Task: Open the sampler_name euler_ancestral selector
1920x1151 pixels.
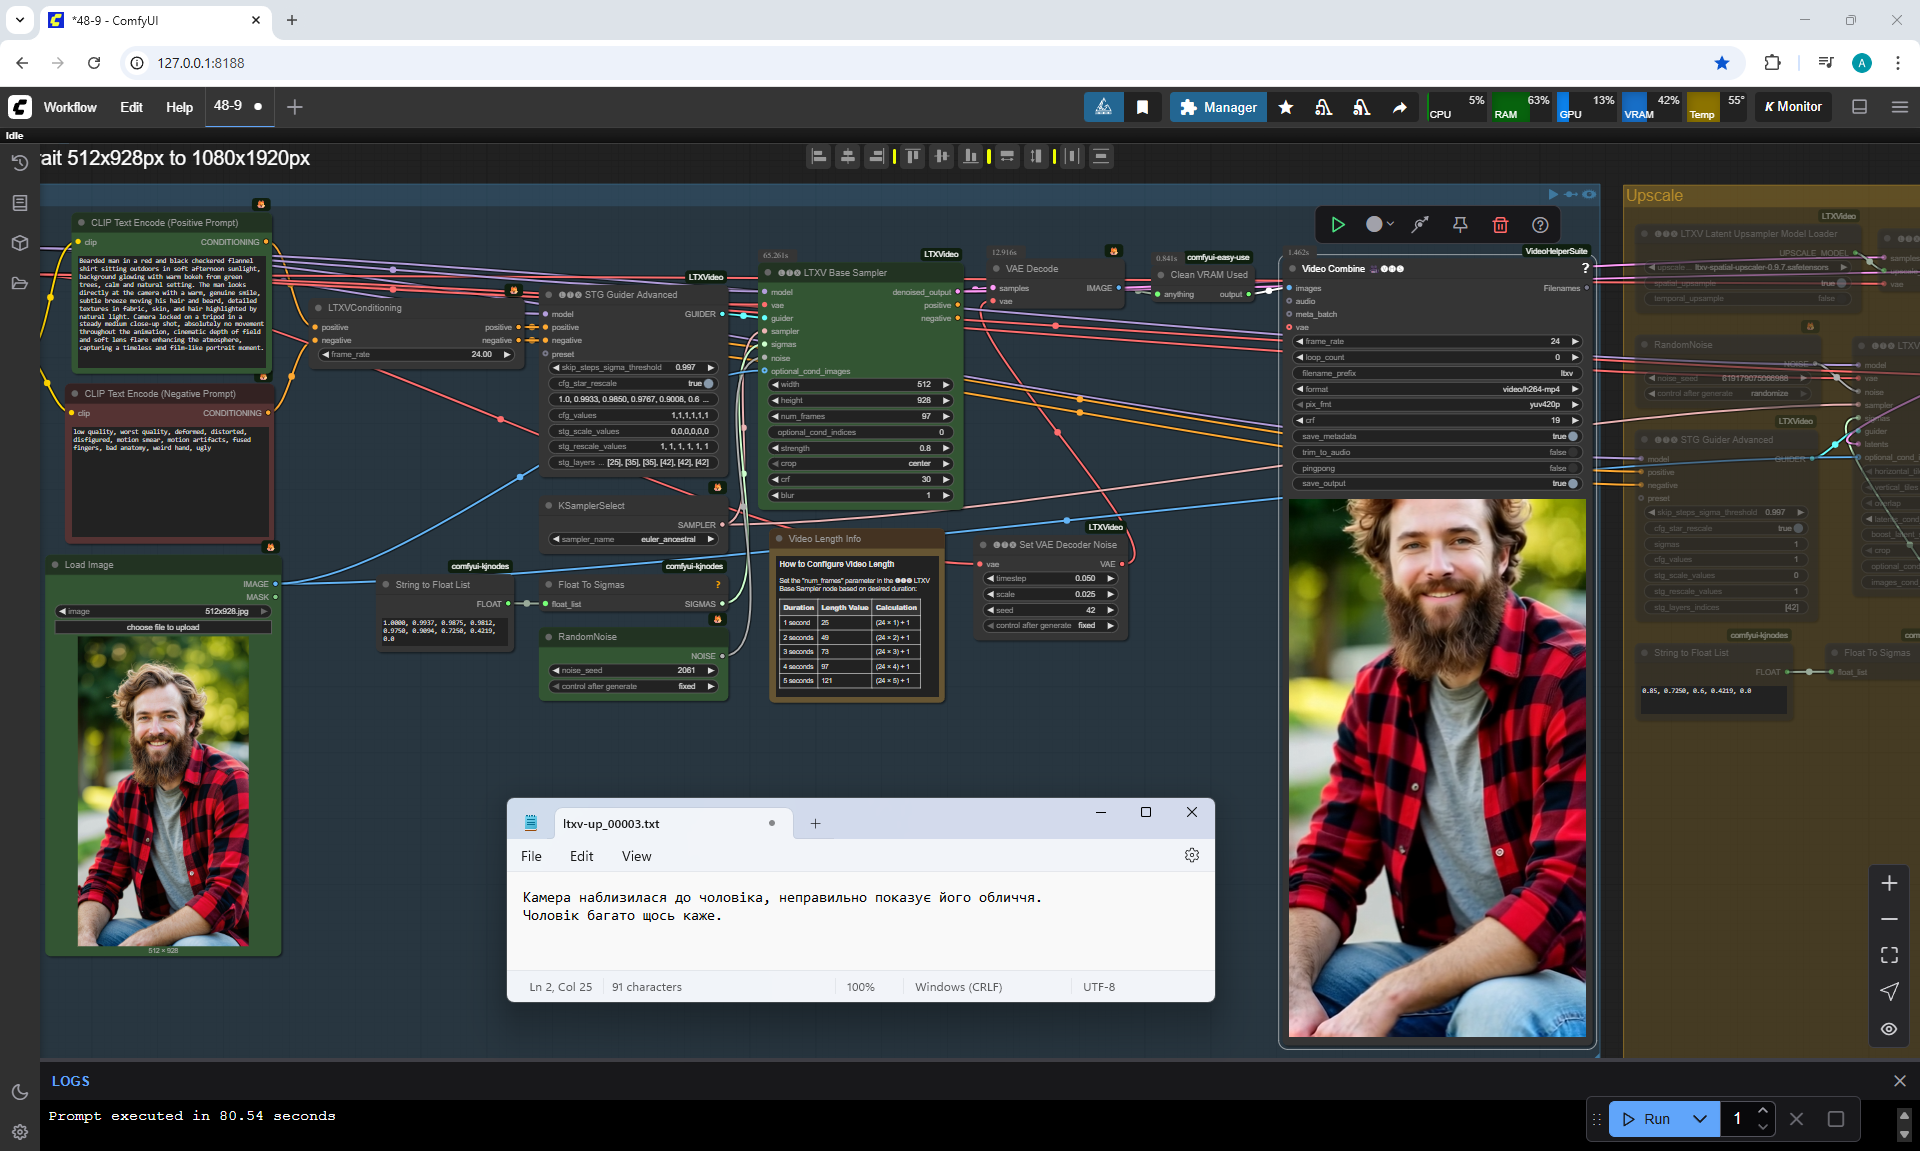Action: click(633, 539)
